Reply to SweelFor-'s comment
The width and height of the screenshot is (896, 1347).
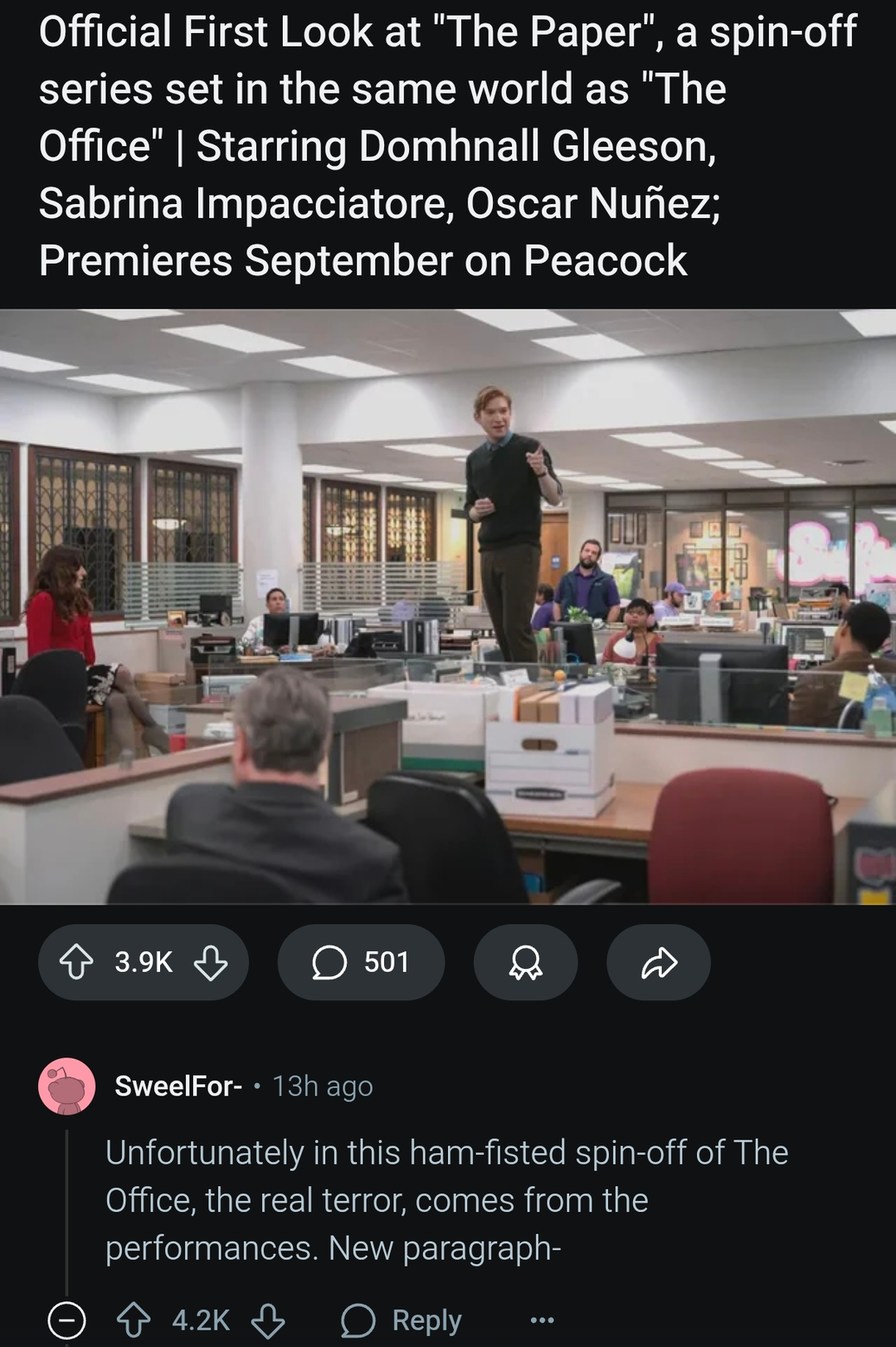401,1320
